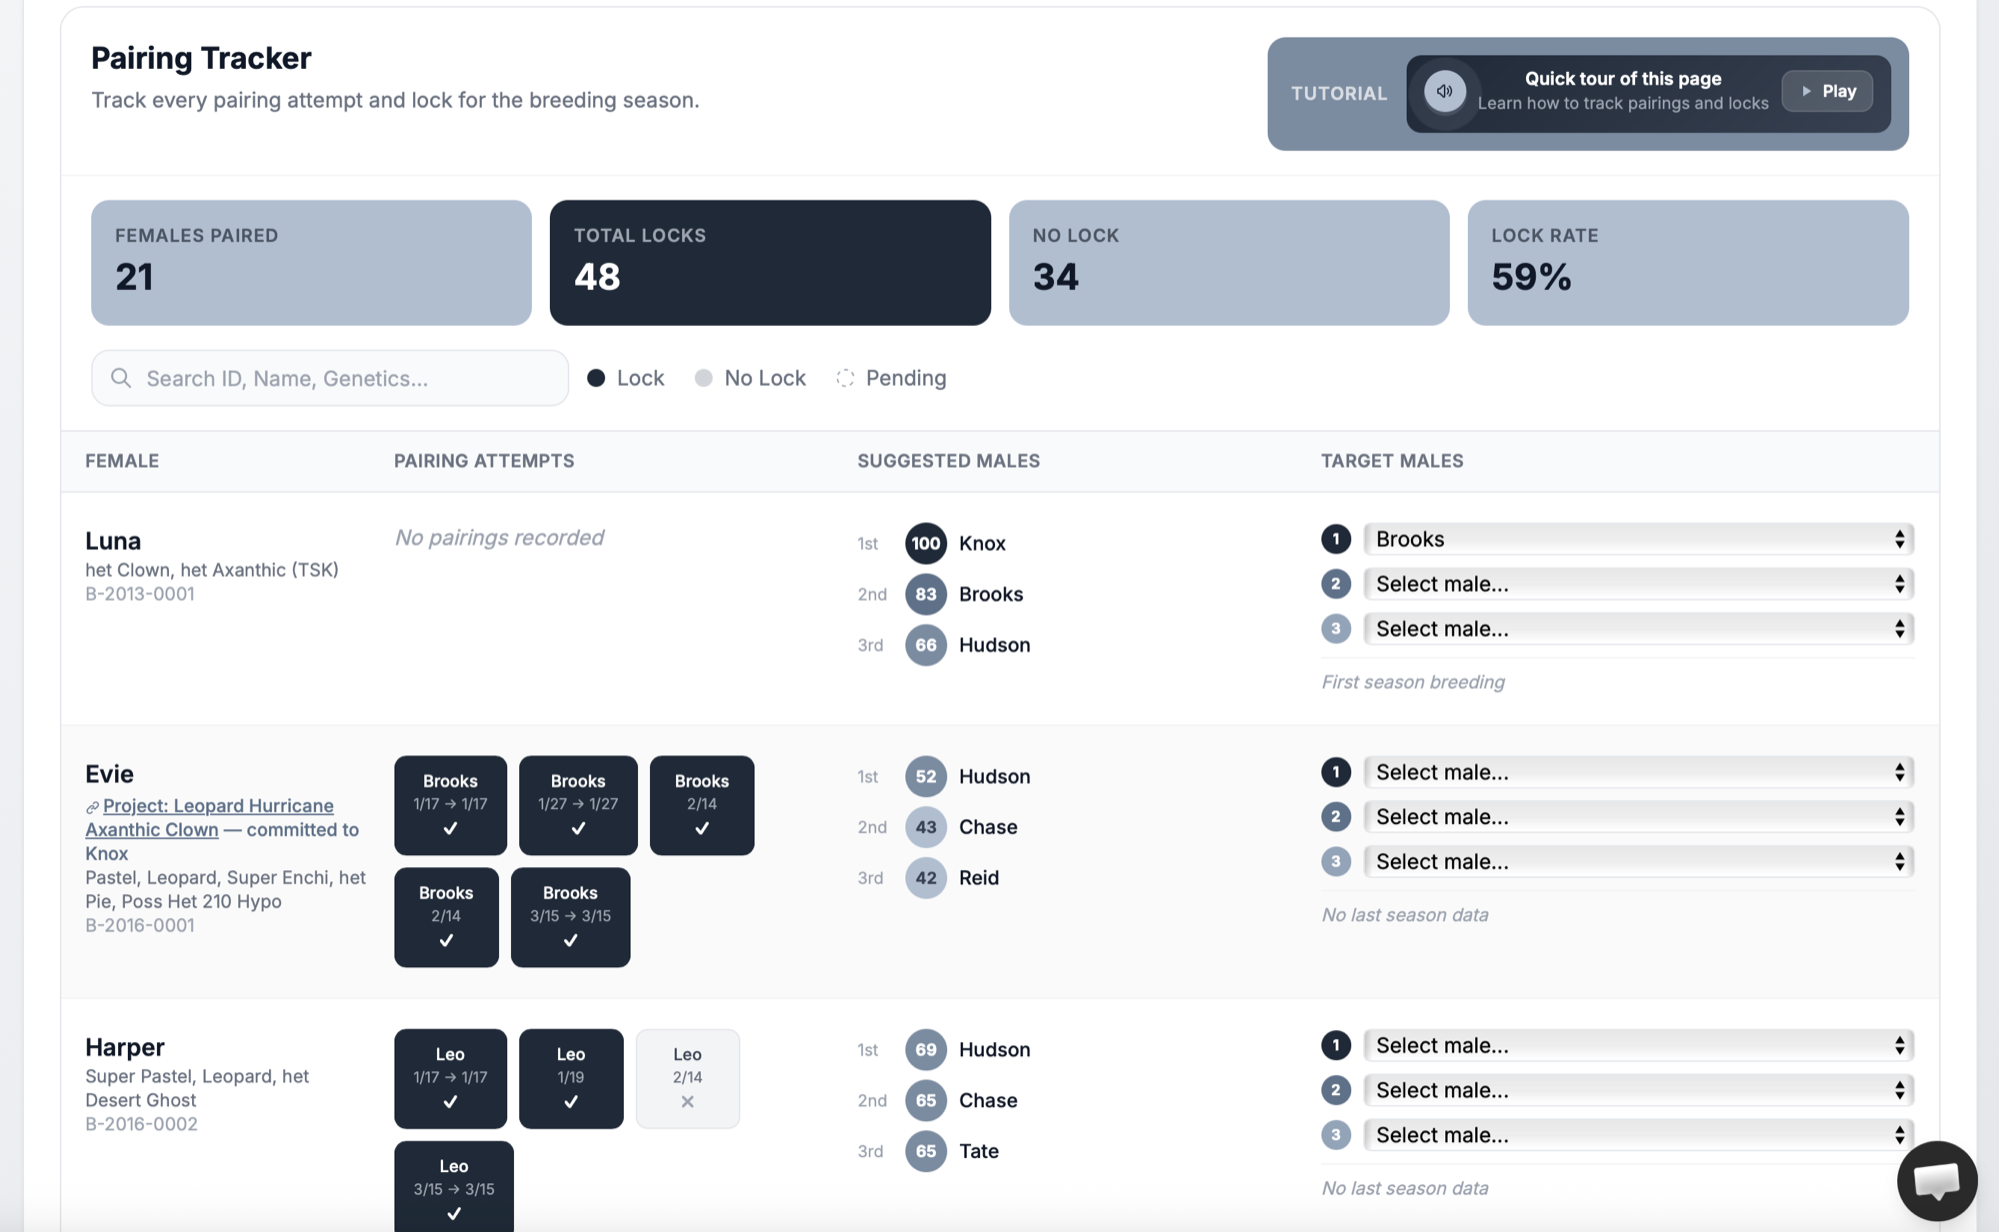Select the Females Paired stat card
The width and height of the screenshot is (1999, 1232).
click(311, 263)
